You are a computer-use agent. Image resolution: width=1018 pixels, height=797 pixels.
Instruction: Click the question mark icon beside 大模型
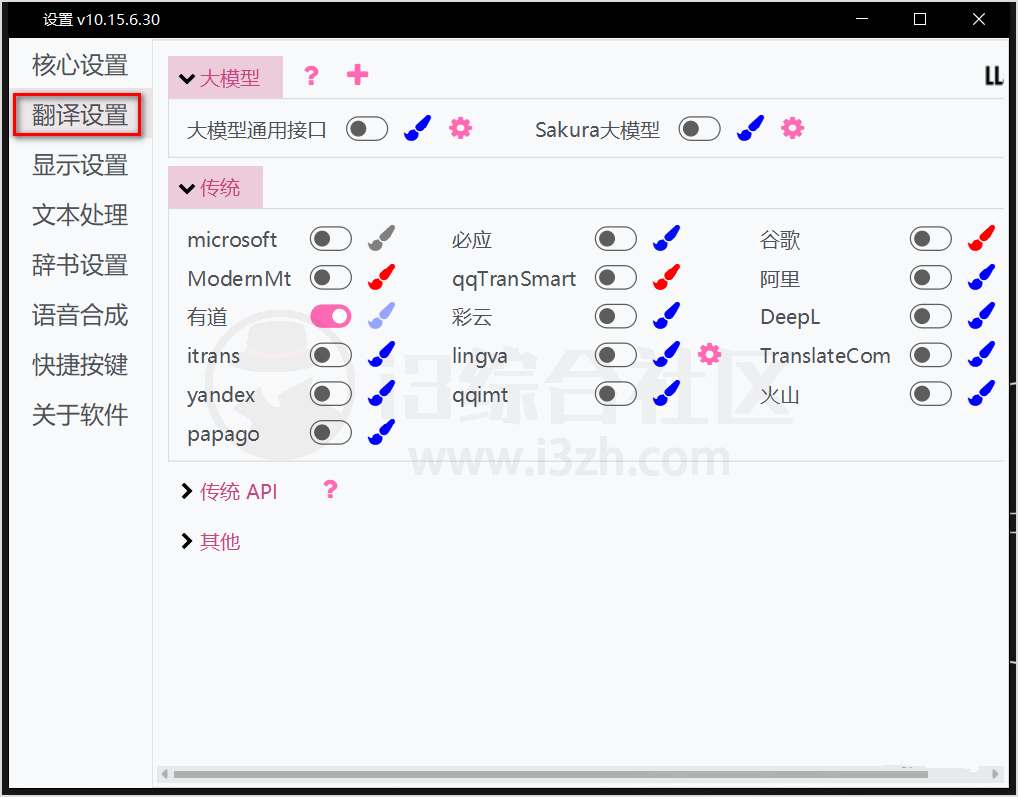coord(311,76)
